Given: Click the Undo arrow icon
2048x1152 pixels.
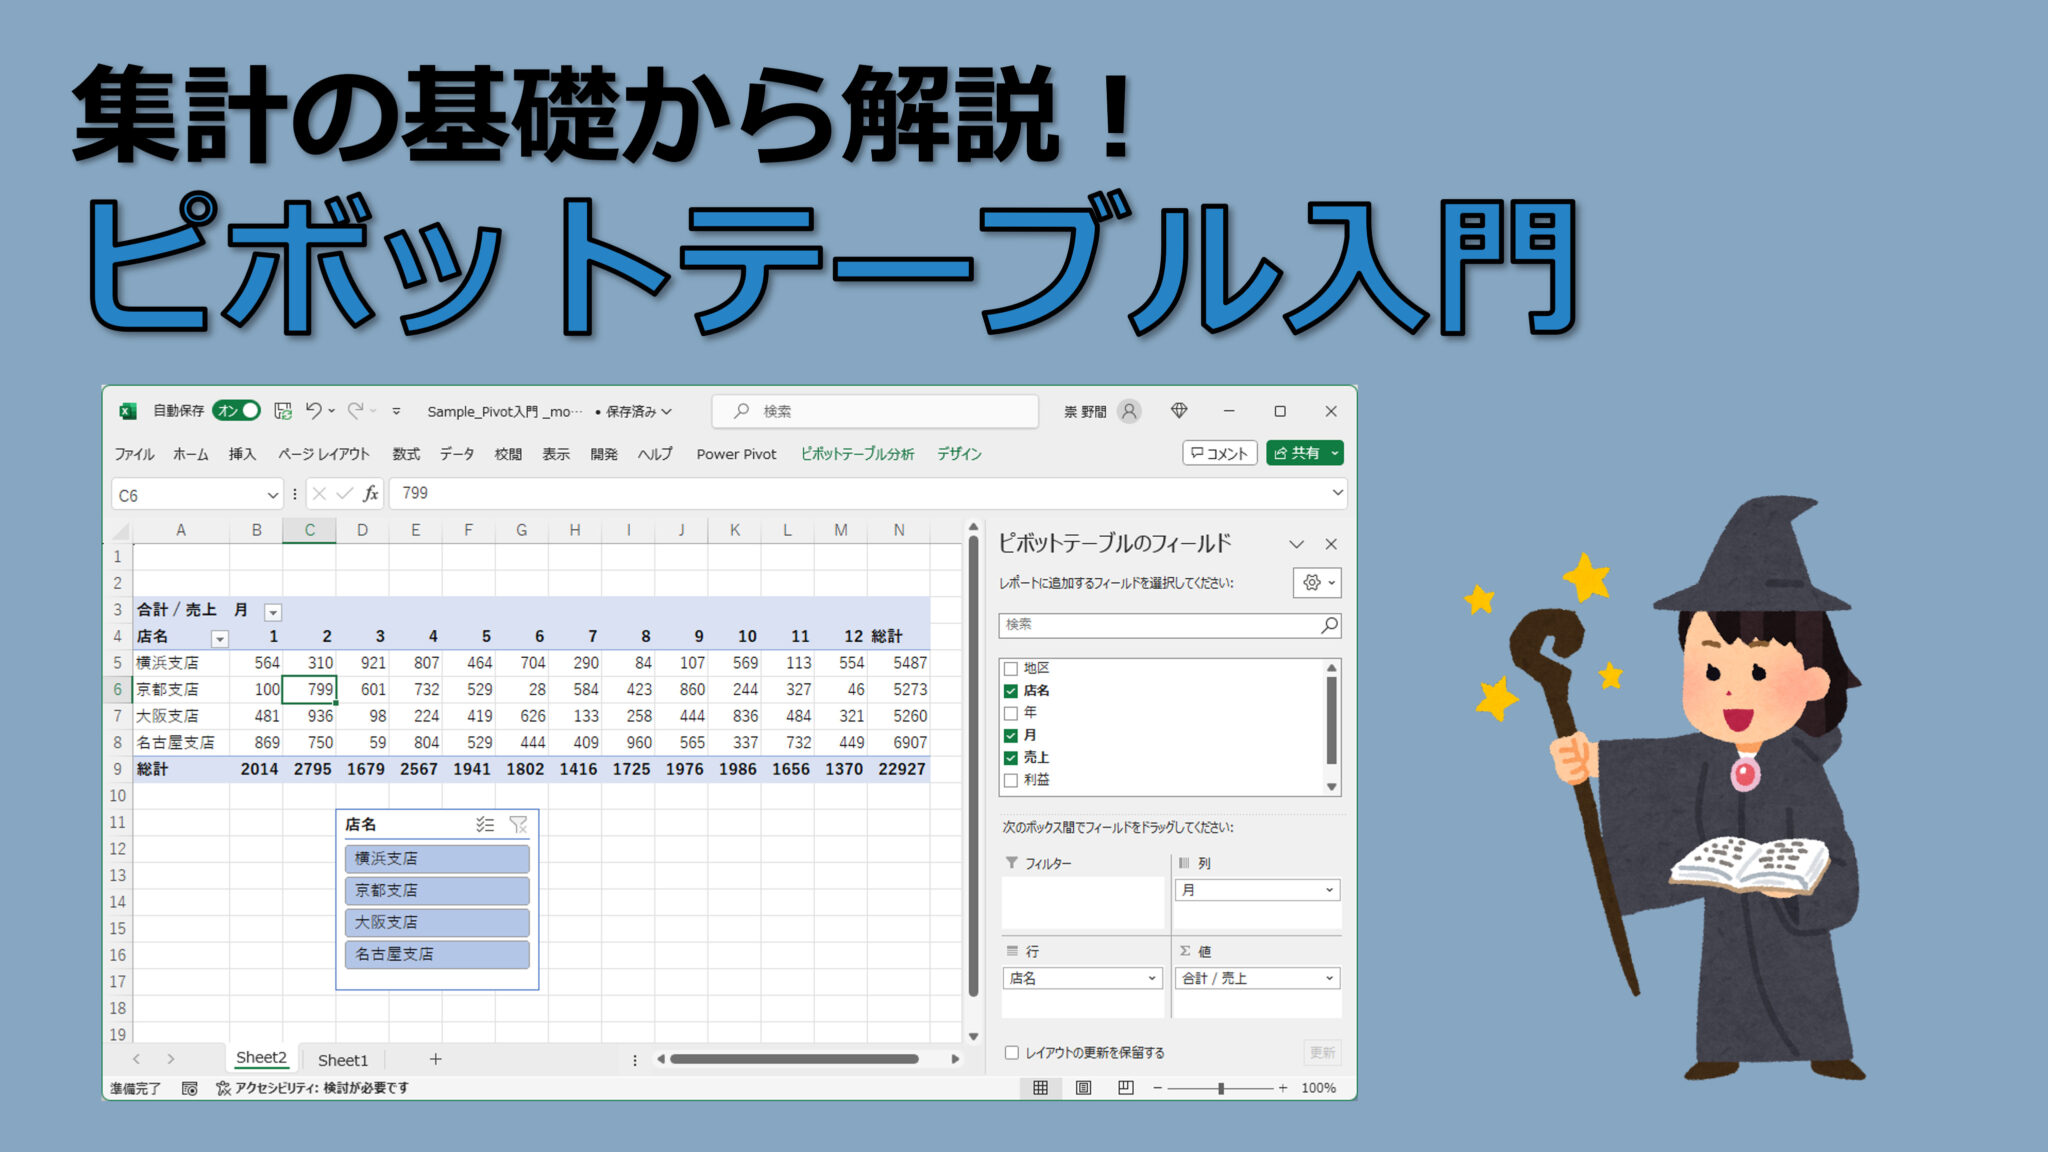Looking at the screenshot, I should click(314, 411).
